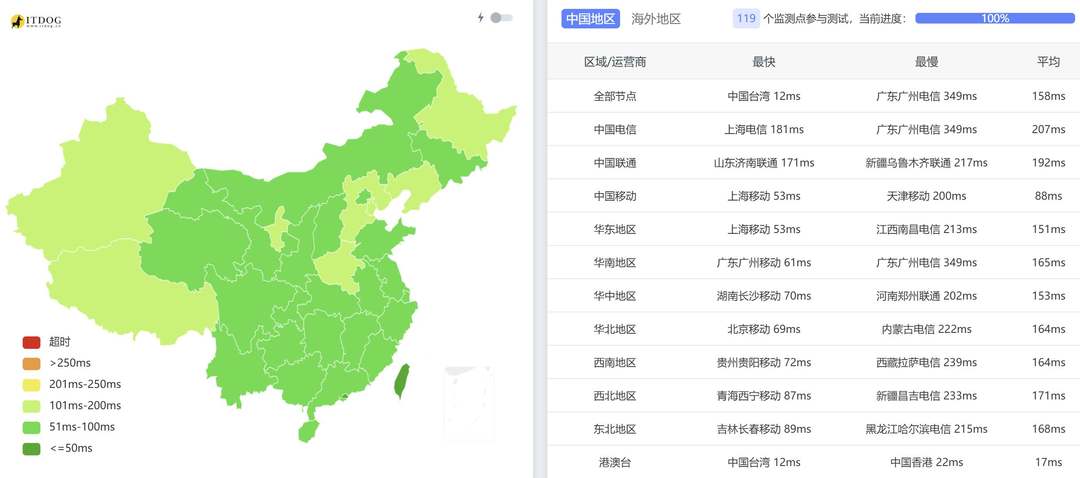Toggle the fast mode switch
The width and height of the screenshot is (1080, 478).
click(501, 17)
